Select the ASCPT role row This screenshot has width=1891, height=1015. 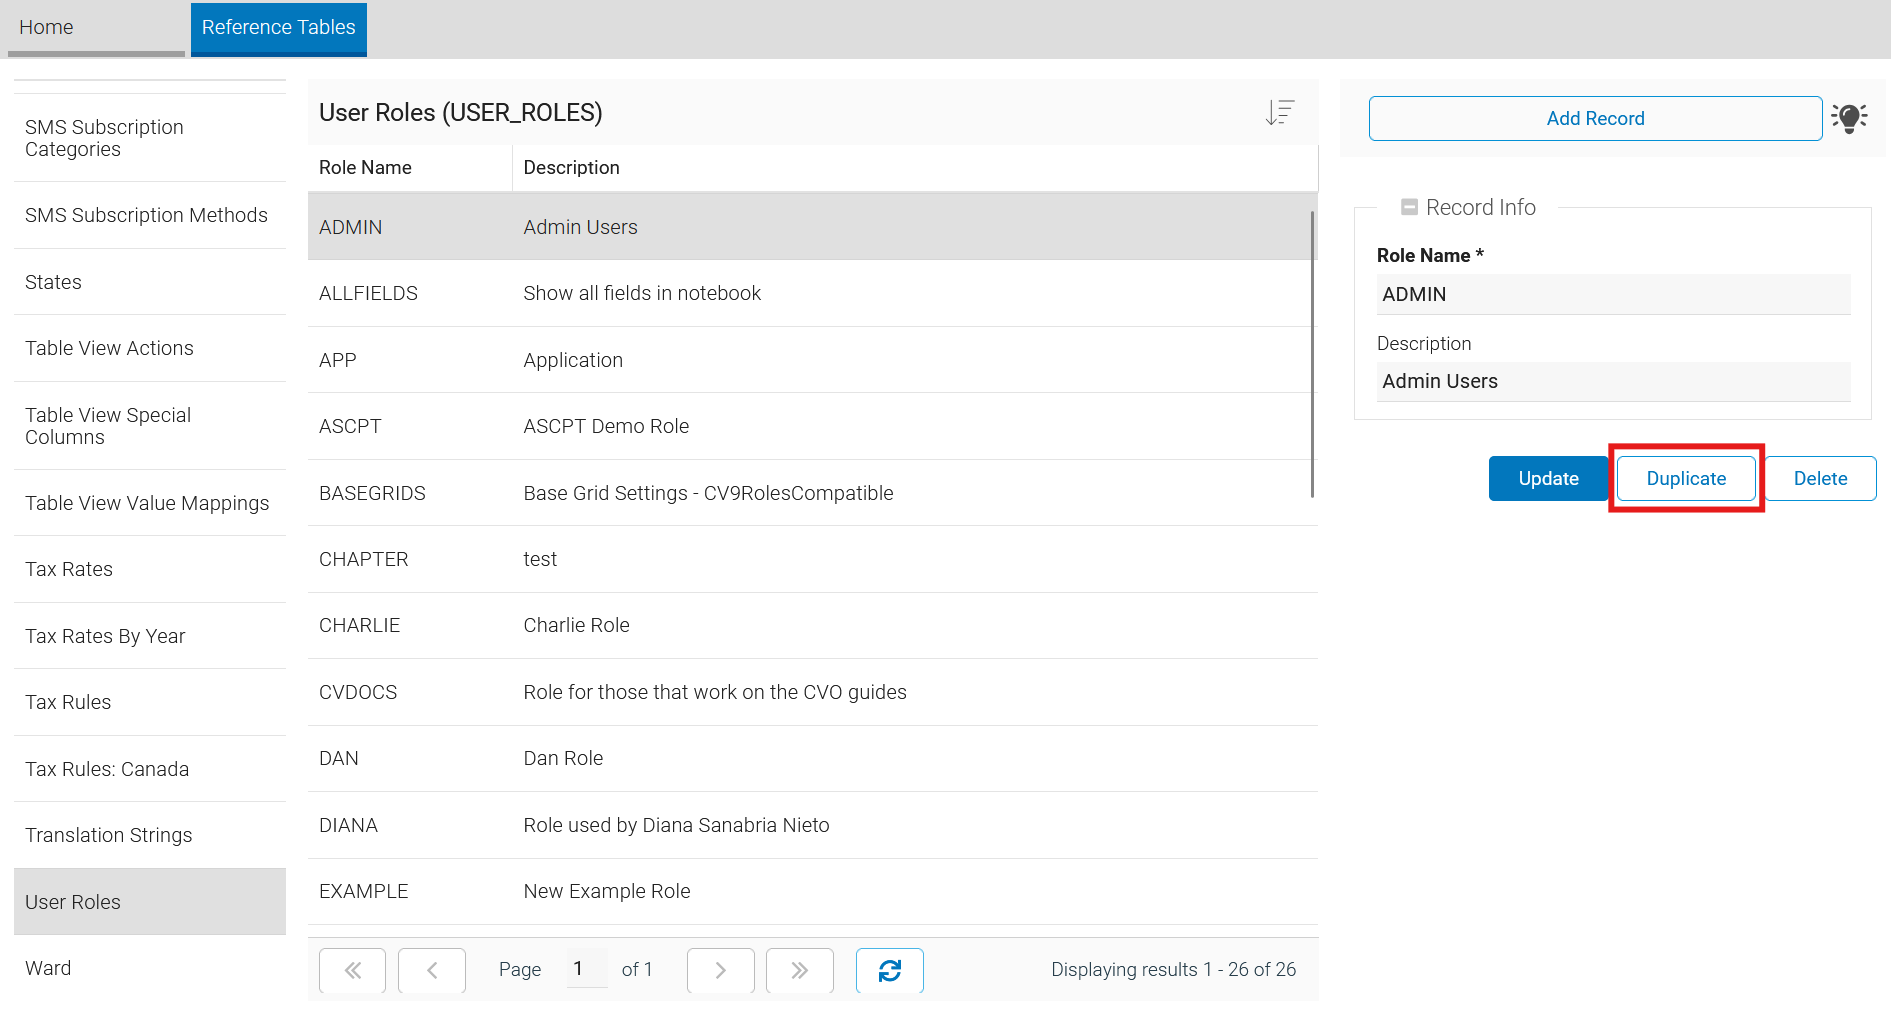pyautogui.click(x=813, y=427)
